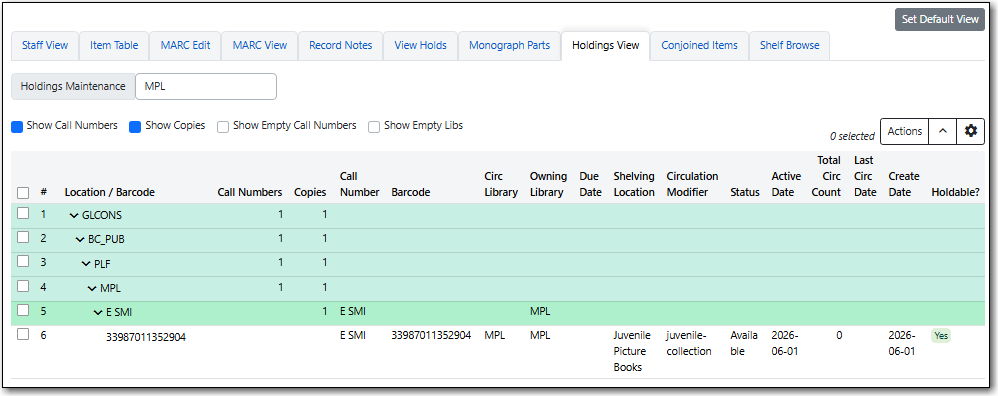The height and width of the screenshot is (396, 998).
Task: Select row 6 barcode item checkbox
Action: click(x=23, y=334)
